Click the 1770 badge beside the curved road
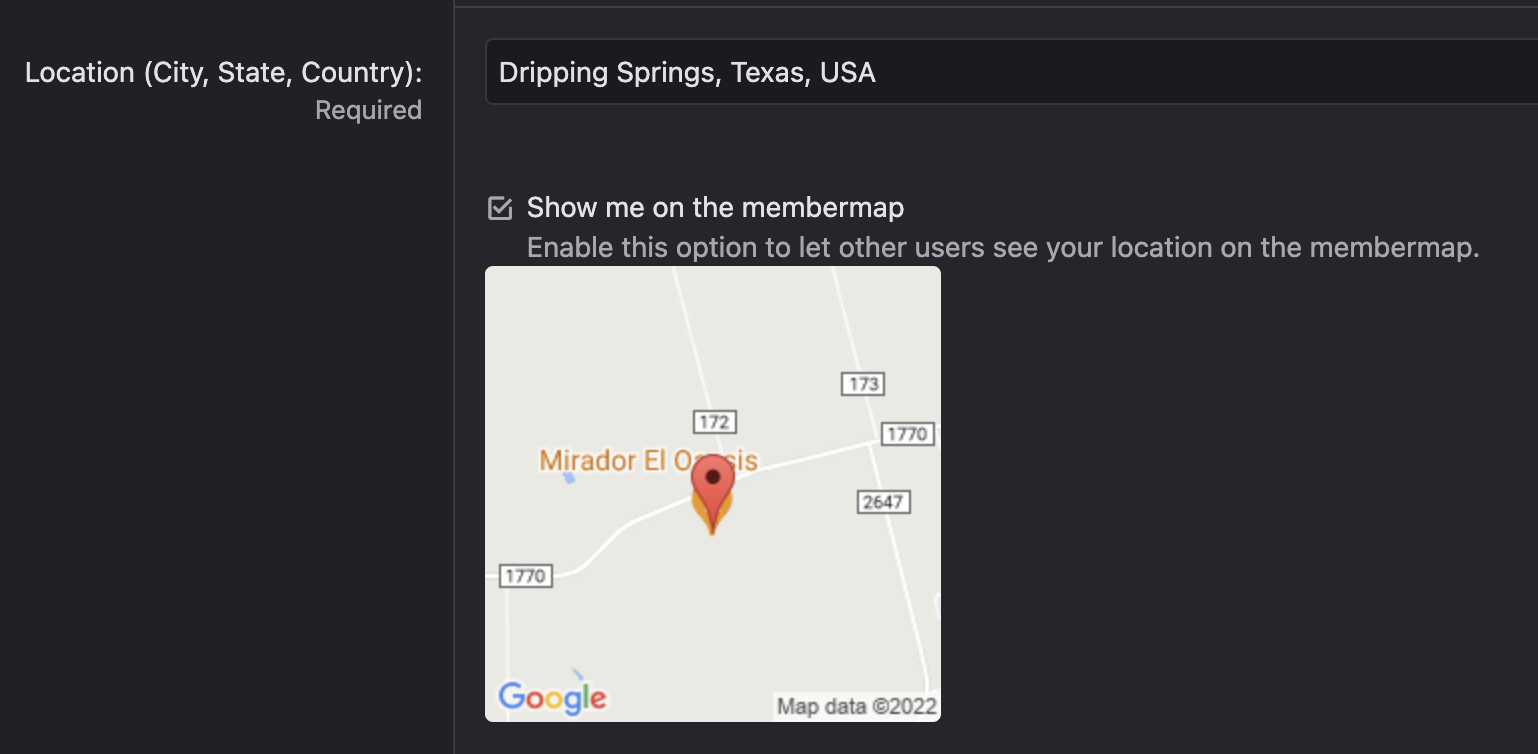Image resolution: width=1538 pixels, height=754 pixels. tap(526, 575)
